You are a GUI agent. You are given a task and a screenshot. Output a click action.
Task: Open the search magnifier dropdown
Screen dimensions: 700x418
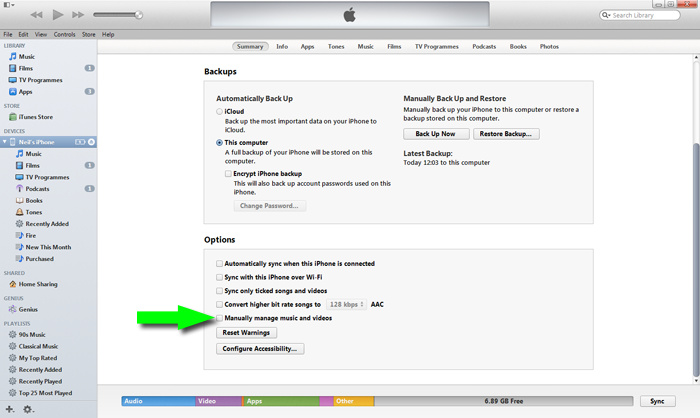(606, 15)
